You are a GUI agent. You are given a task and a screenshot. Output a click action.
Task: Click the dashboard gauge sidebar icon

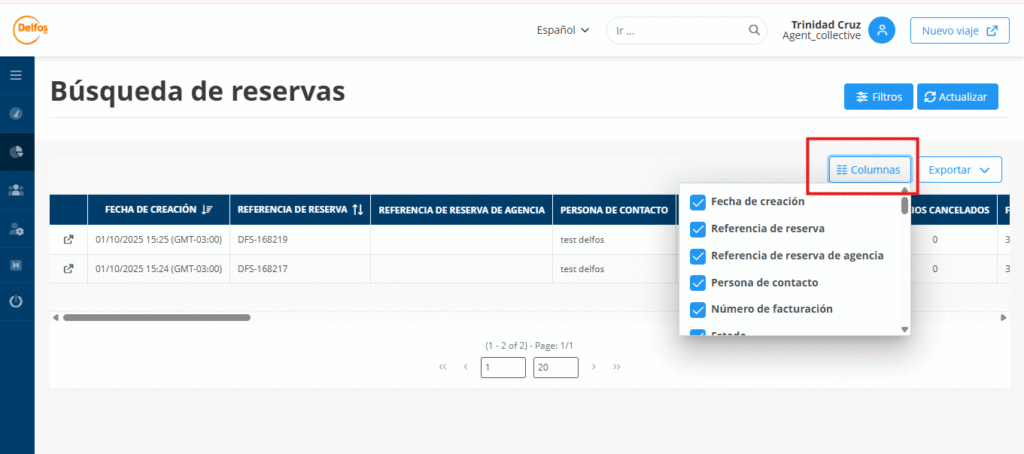coord(16,113)
